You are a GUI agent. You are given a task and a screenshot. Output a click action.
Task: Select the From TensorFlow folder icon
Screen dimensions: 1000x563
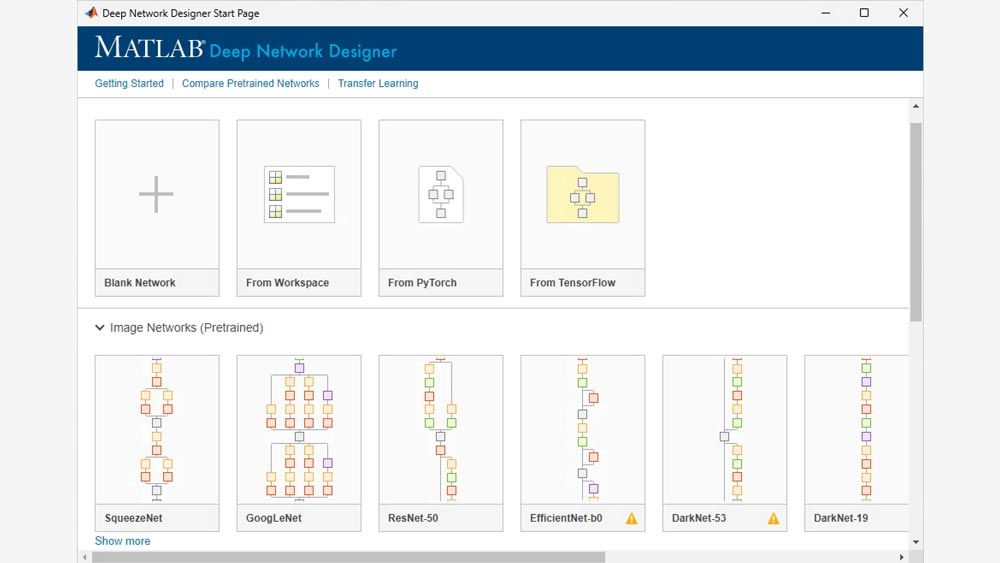click(582, 194)
